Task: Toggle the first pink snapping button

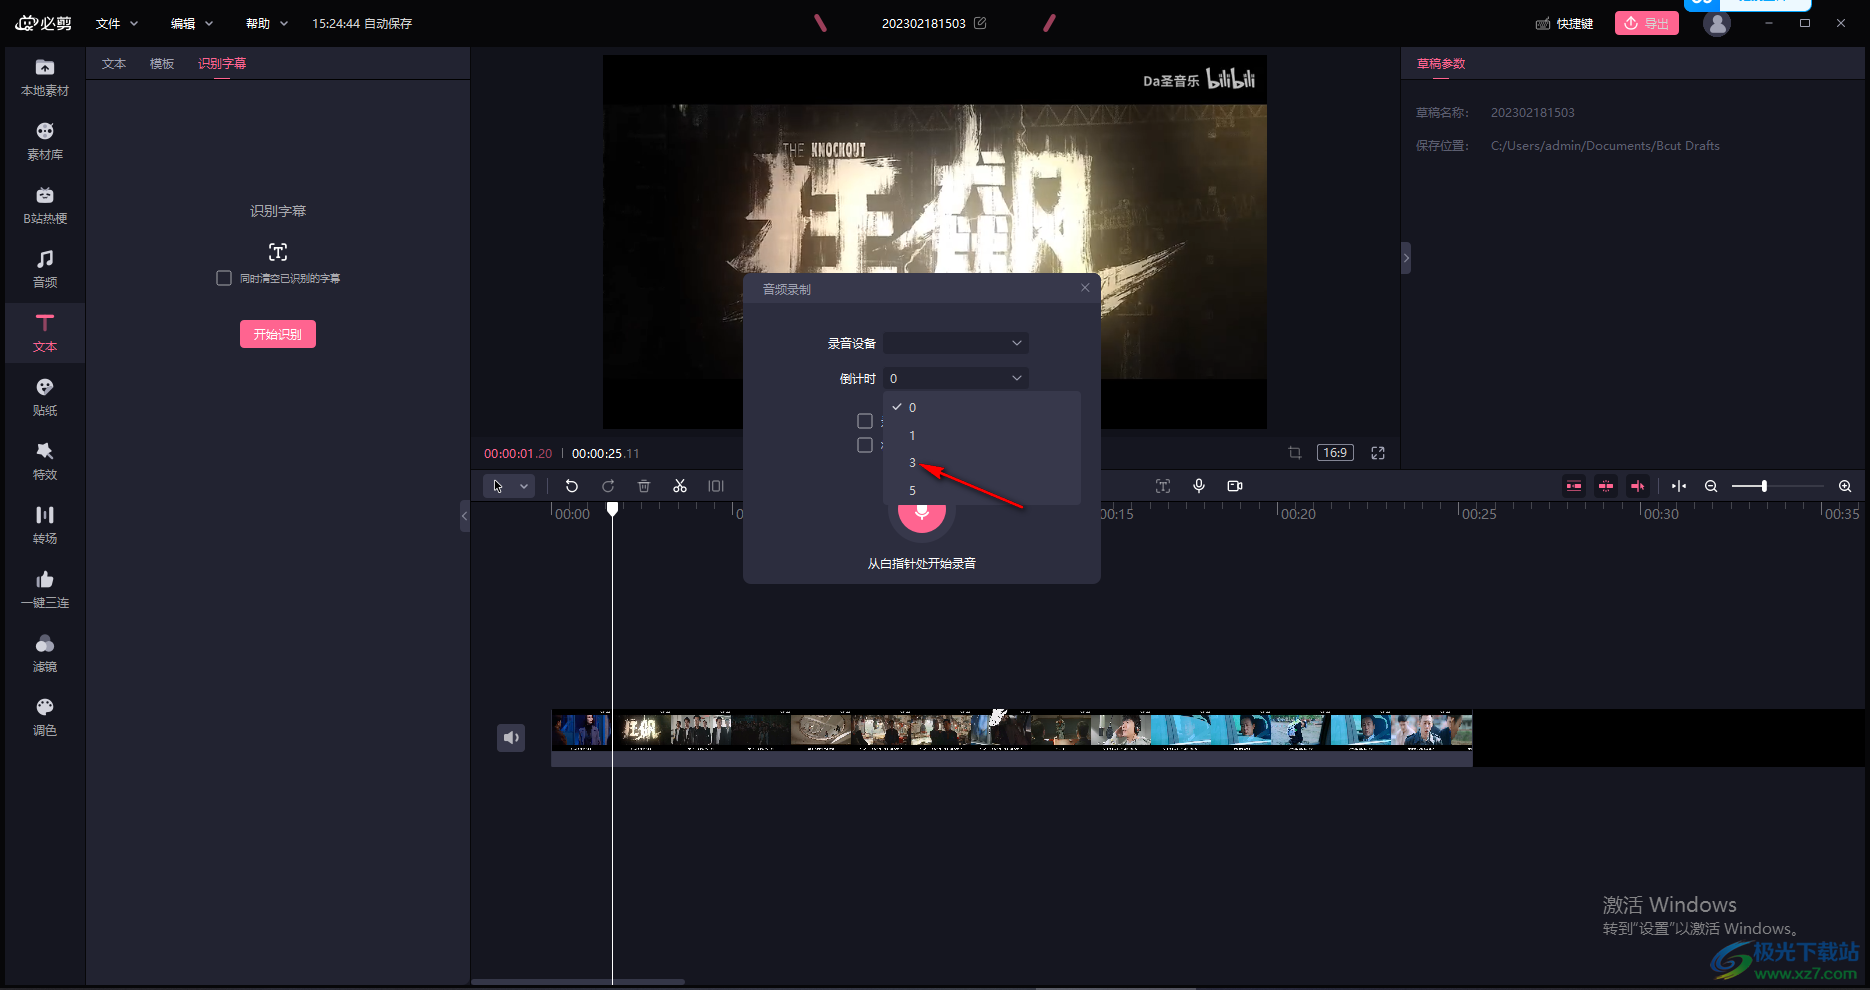Action: (1574, 486)
